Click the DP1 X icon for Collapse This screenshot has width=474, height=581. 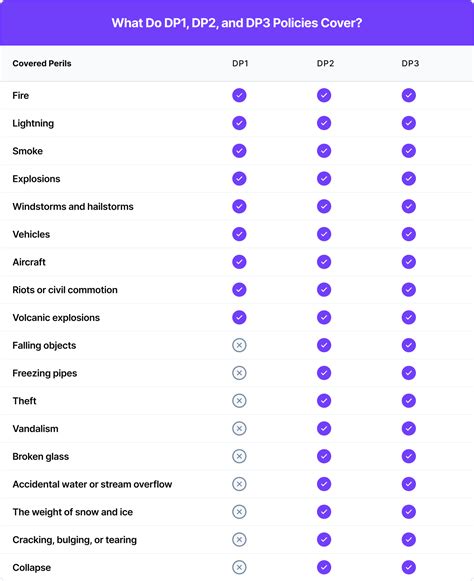pos(239,567)
